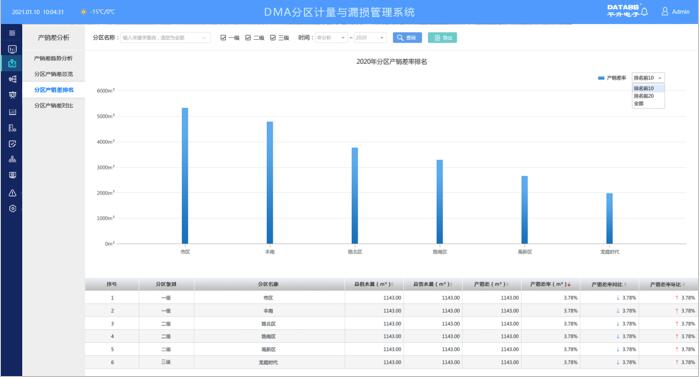Screen dimensions: 700x377
Task: Click the weather sun icon in header
Action: point(83,12)
